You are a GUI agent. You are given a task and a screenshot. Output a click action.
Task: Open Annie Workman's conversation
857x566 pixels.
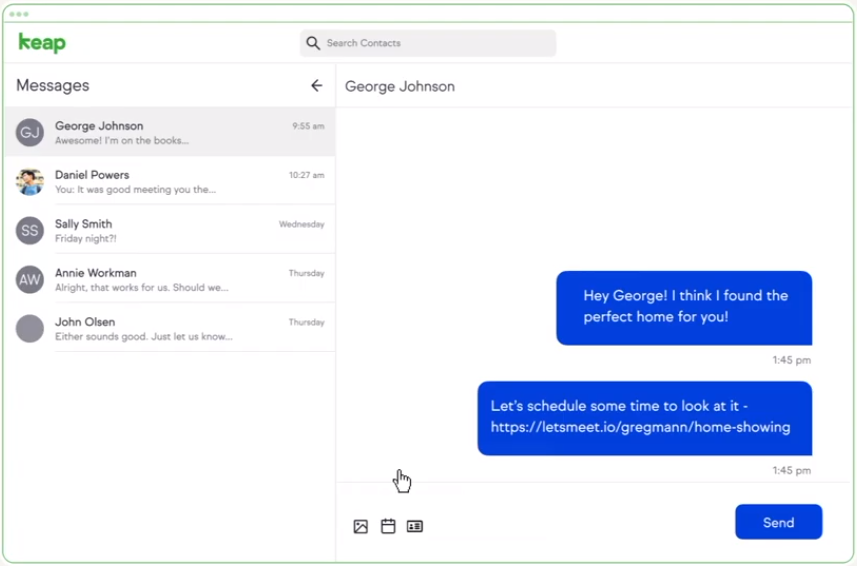(x=180, y=279)
